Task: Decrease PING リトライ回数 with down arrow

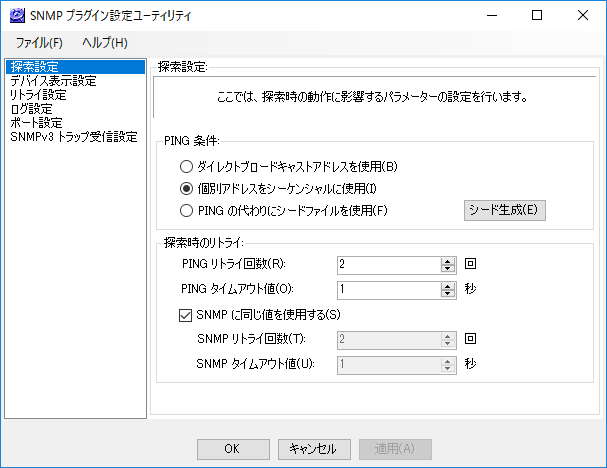Action: [448, 269]
